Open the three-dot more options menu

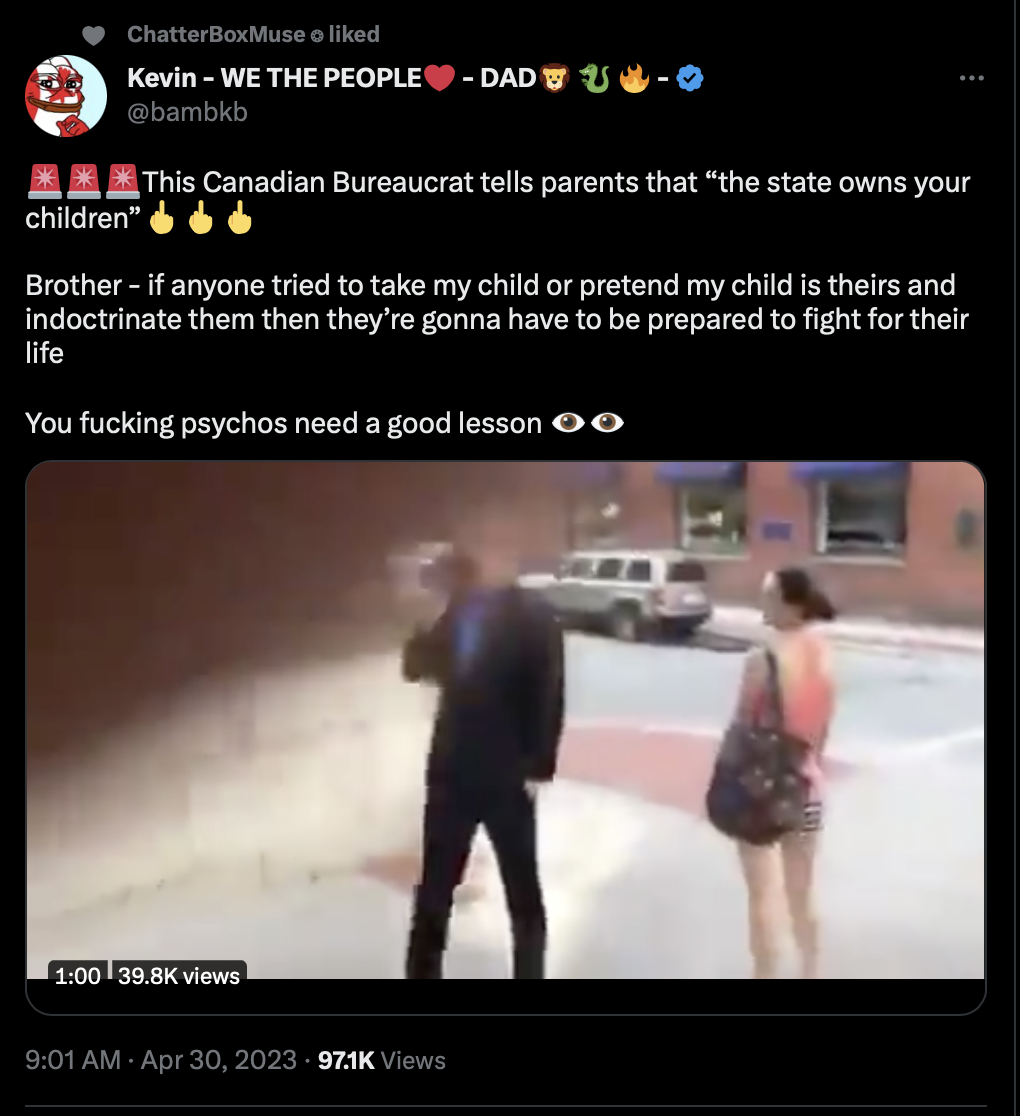click(x=972, y=78)
